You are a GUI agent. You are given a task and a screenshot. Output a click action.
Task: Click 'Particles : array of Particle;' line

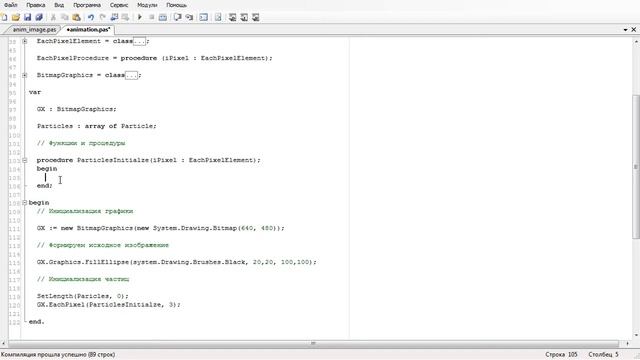[97, 126]
